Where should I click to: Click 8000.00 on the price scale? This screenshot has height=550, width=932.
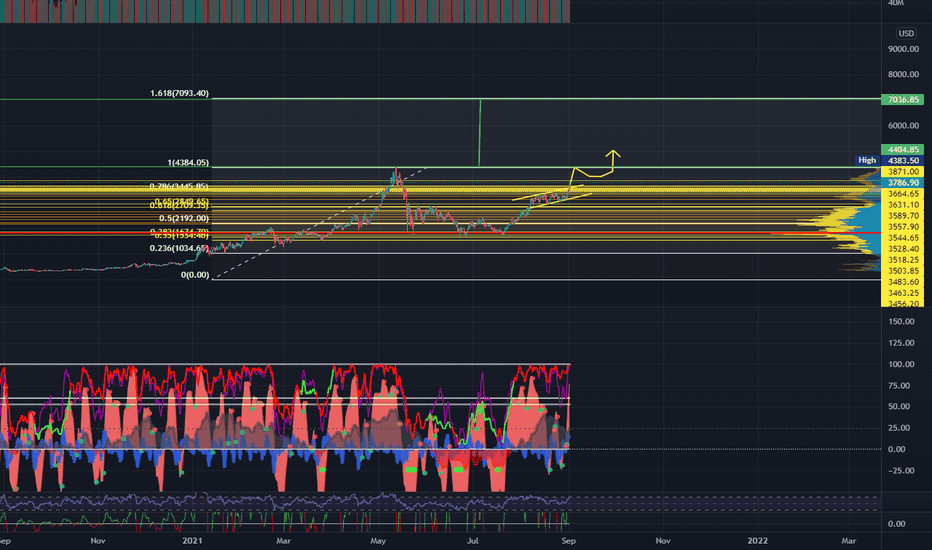tap(903, 74)
